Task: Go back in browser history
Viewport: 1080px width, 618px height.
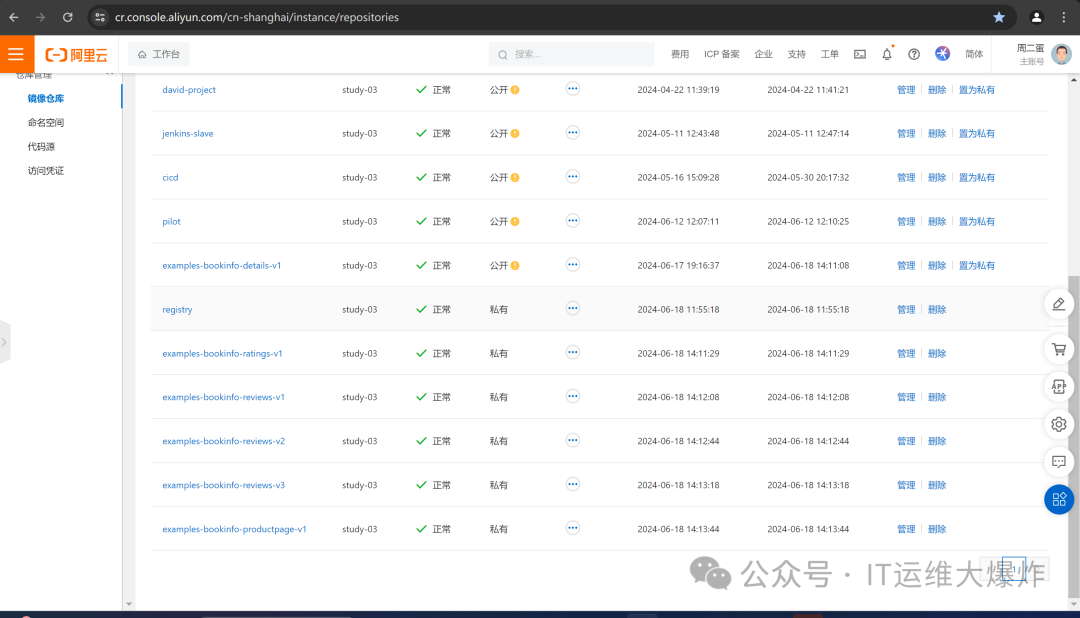Action: coord(14,17)
